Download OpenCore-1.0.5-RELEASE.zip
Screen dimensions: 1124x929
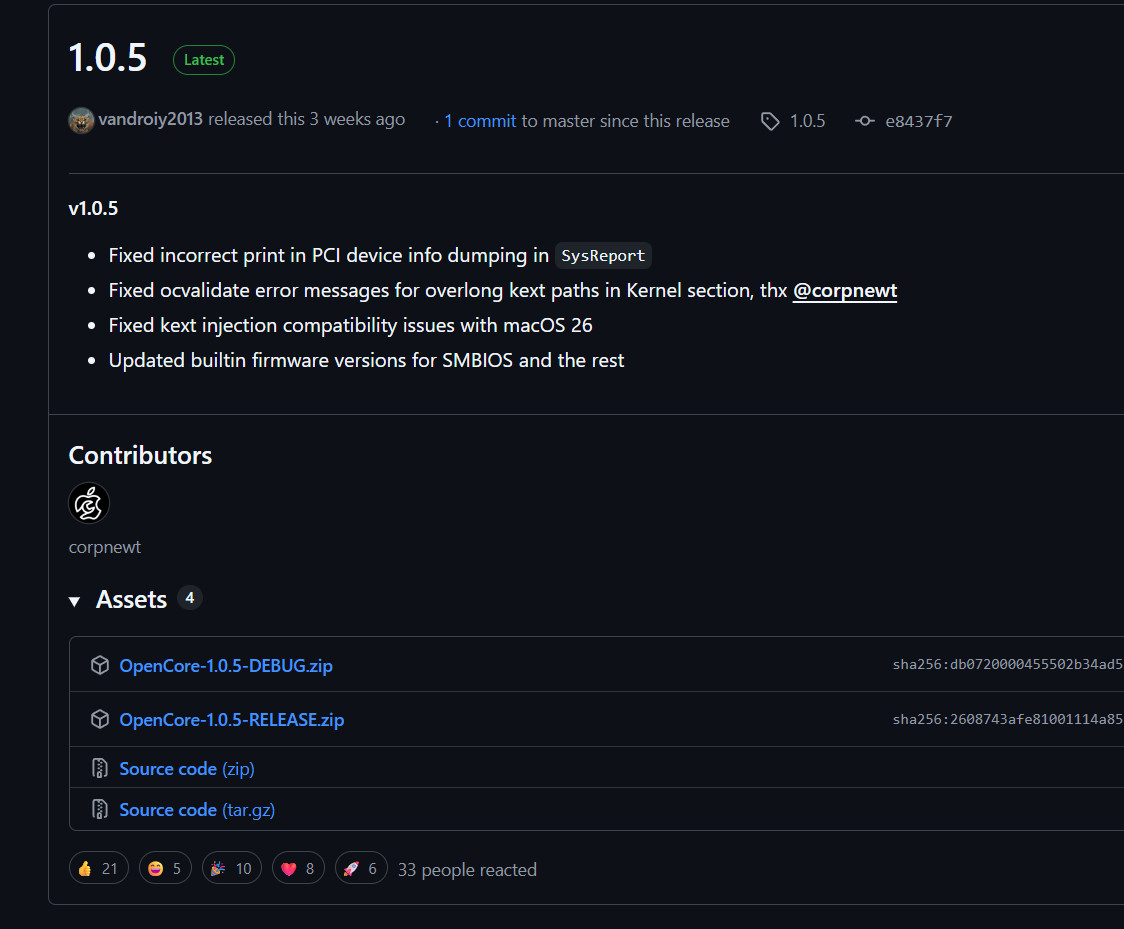[232, 720]
